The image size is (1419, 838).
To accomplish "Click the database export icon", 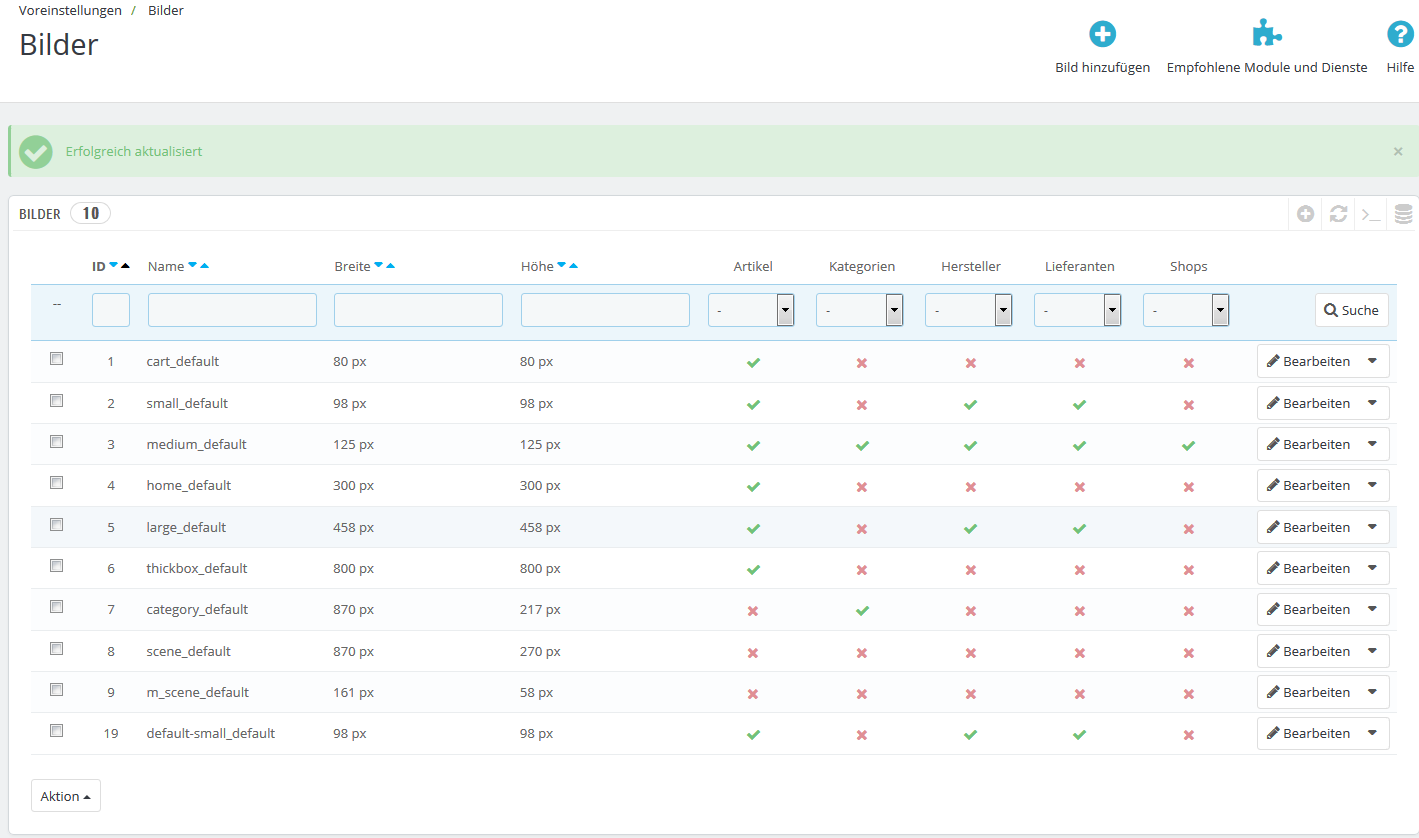I will pyautogui.click(x=1403, y=214).
